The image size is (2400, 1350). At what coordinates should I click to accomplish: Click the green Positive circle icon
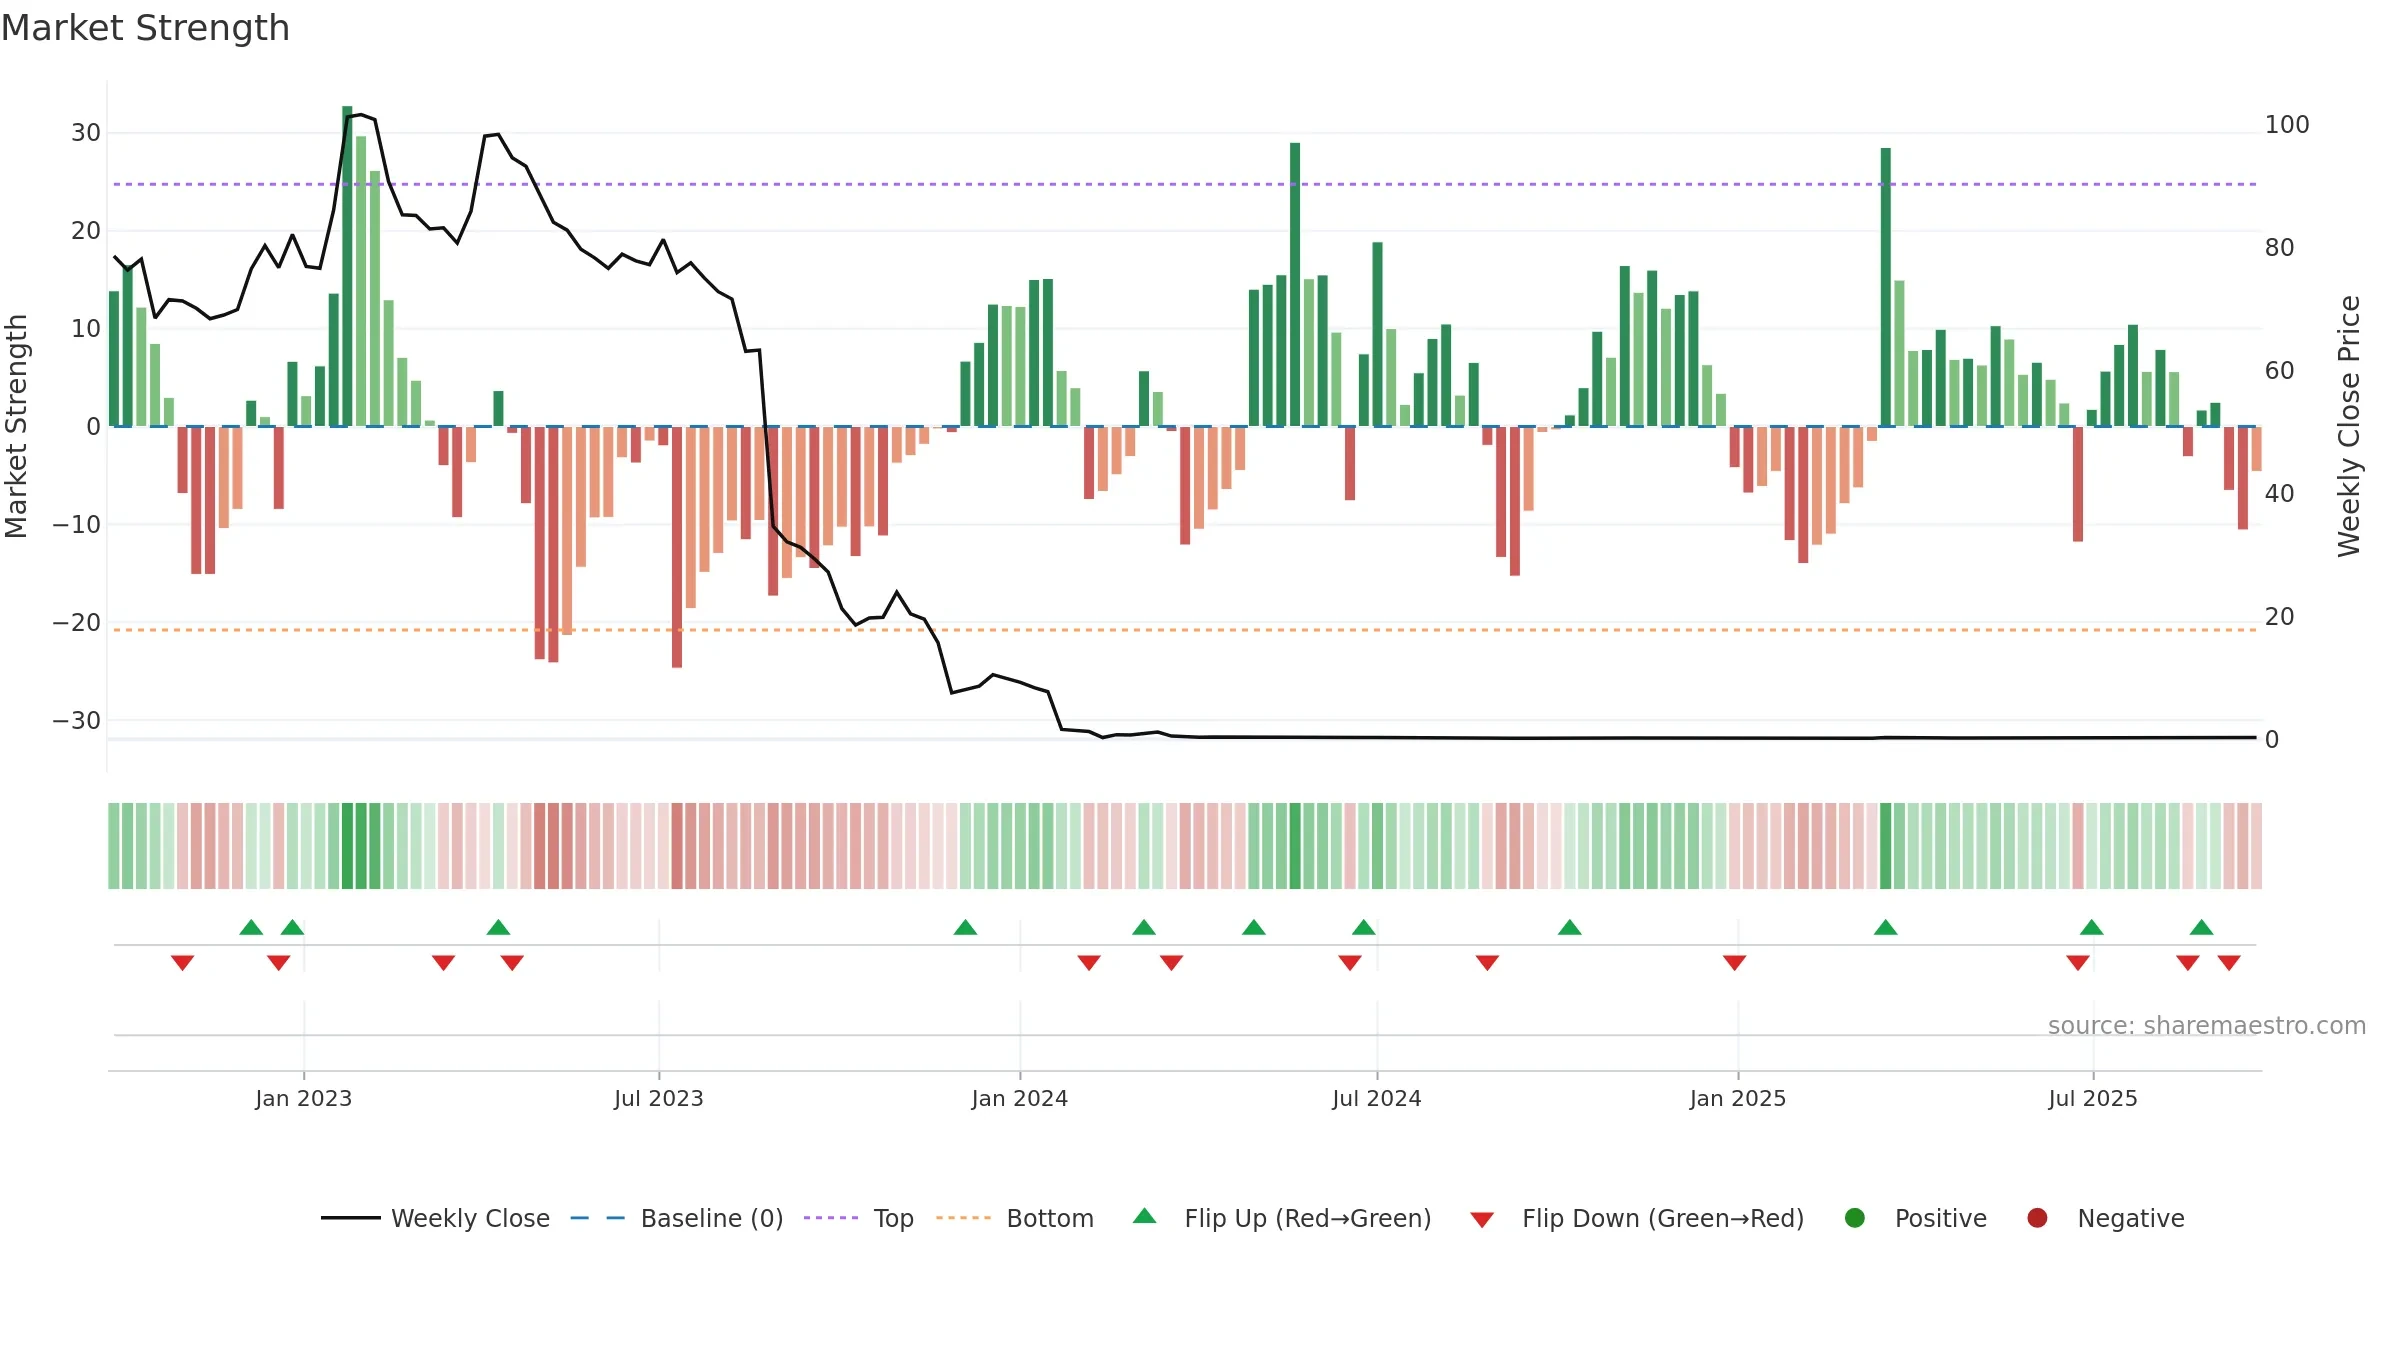1855,1218
